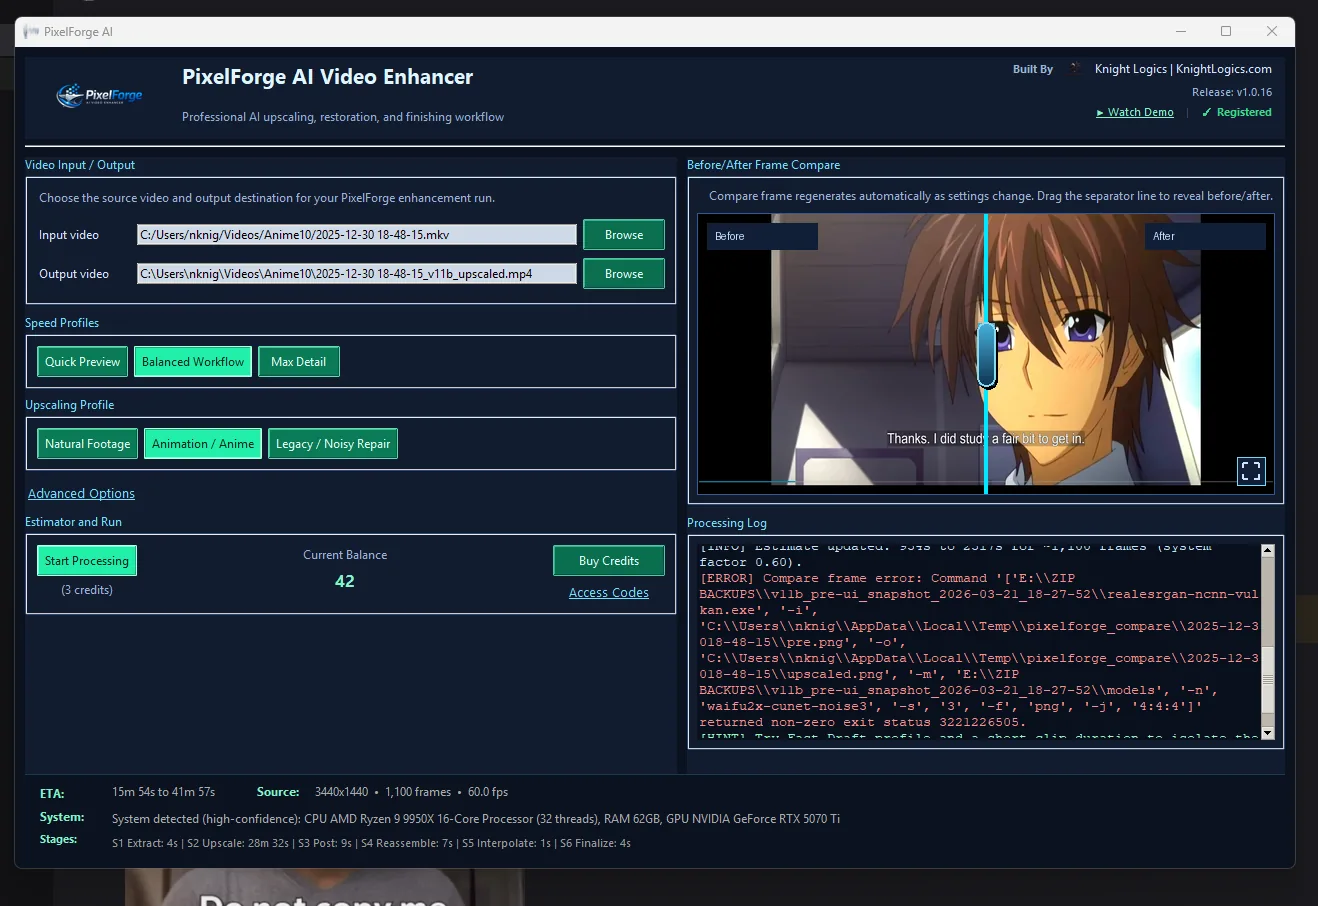1318x906 pixels.
Task: Click the Registered status indicator
Action: [x=1237, y=112]
